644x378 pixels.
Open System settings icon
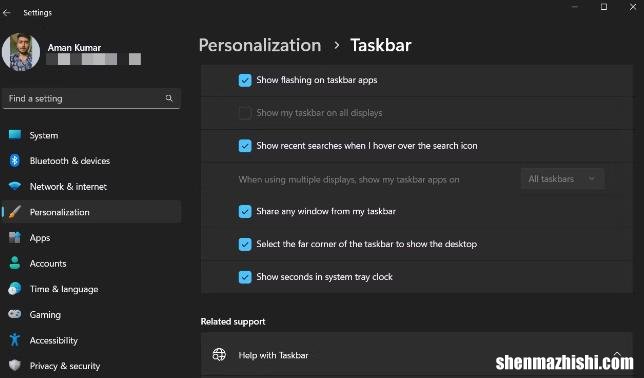pos(15,135)
